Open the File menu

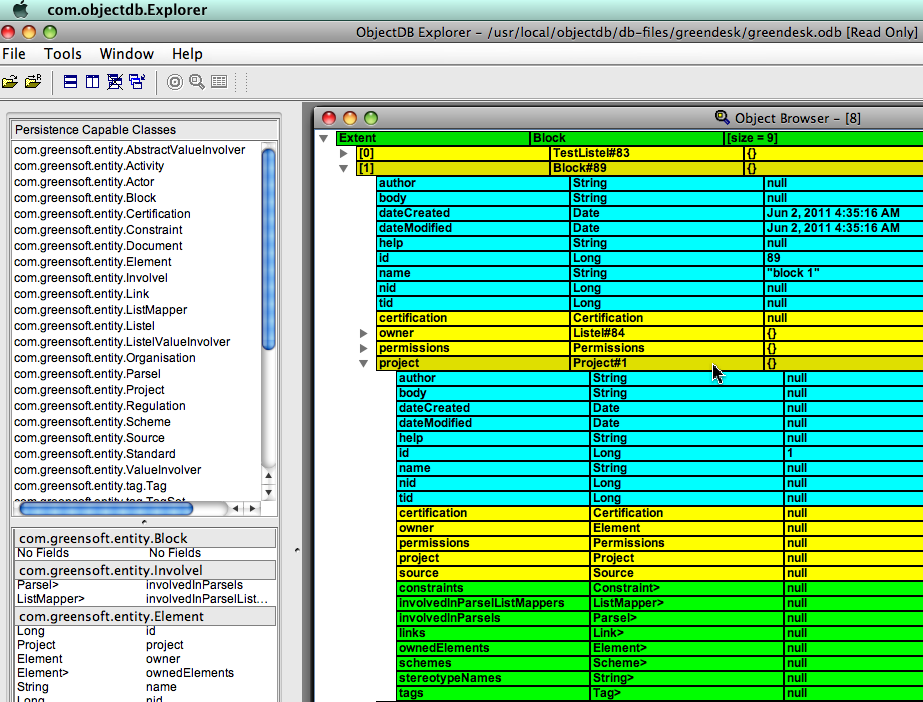tap(14, 54)
